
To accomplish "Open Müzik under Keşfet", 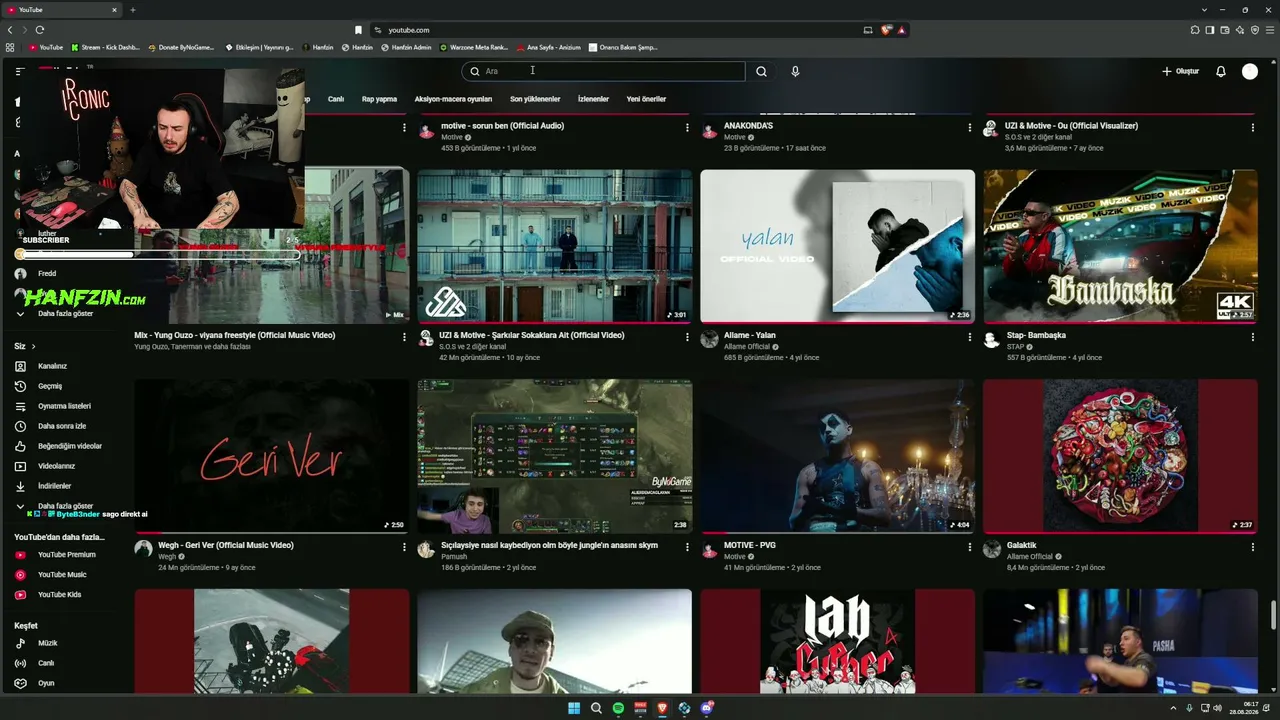I will [x=66, y=643].
